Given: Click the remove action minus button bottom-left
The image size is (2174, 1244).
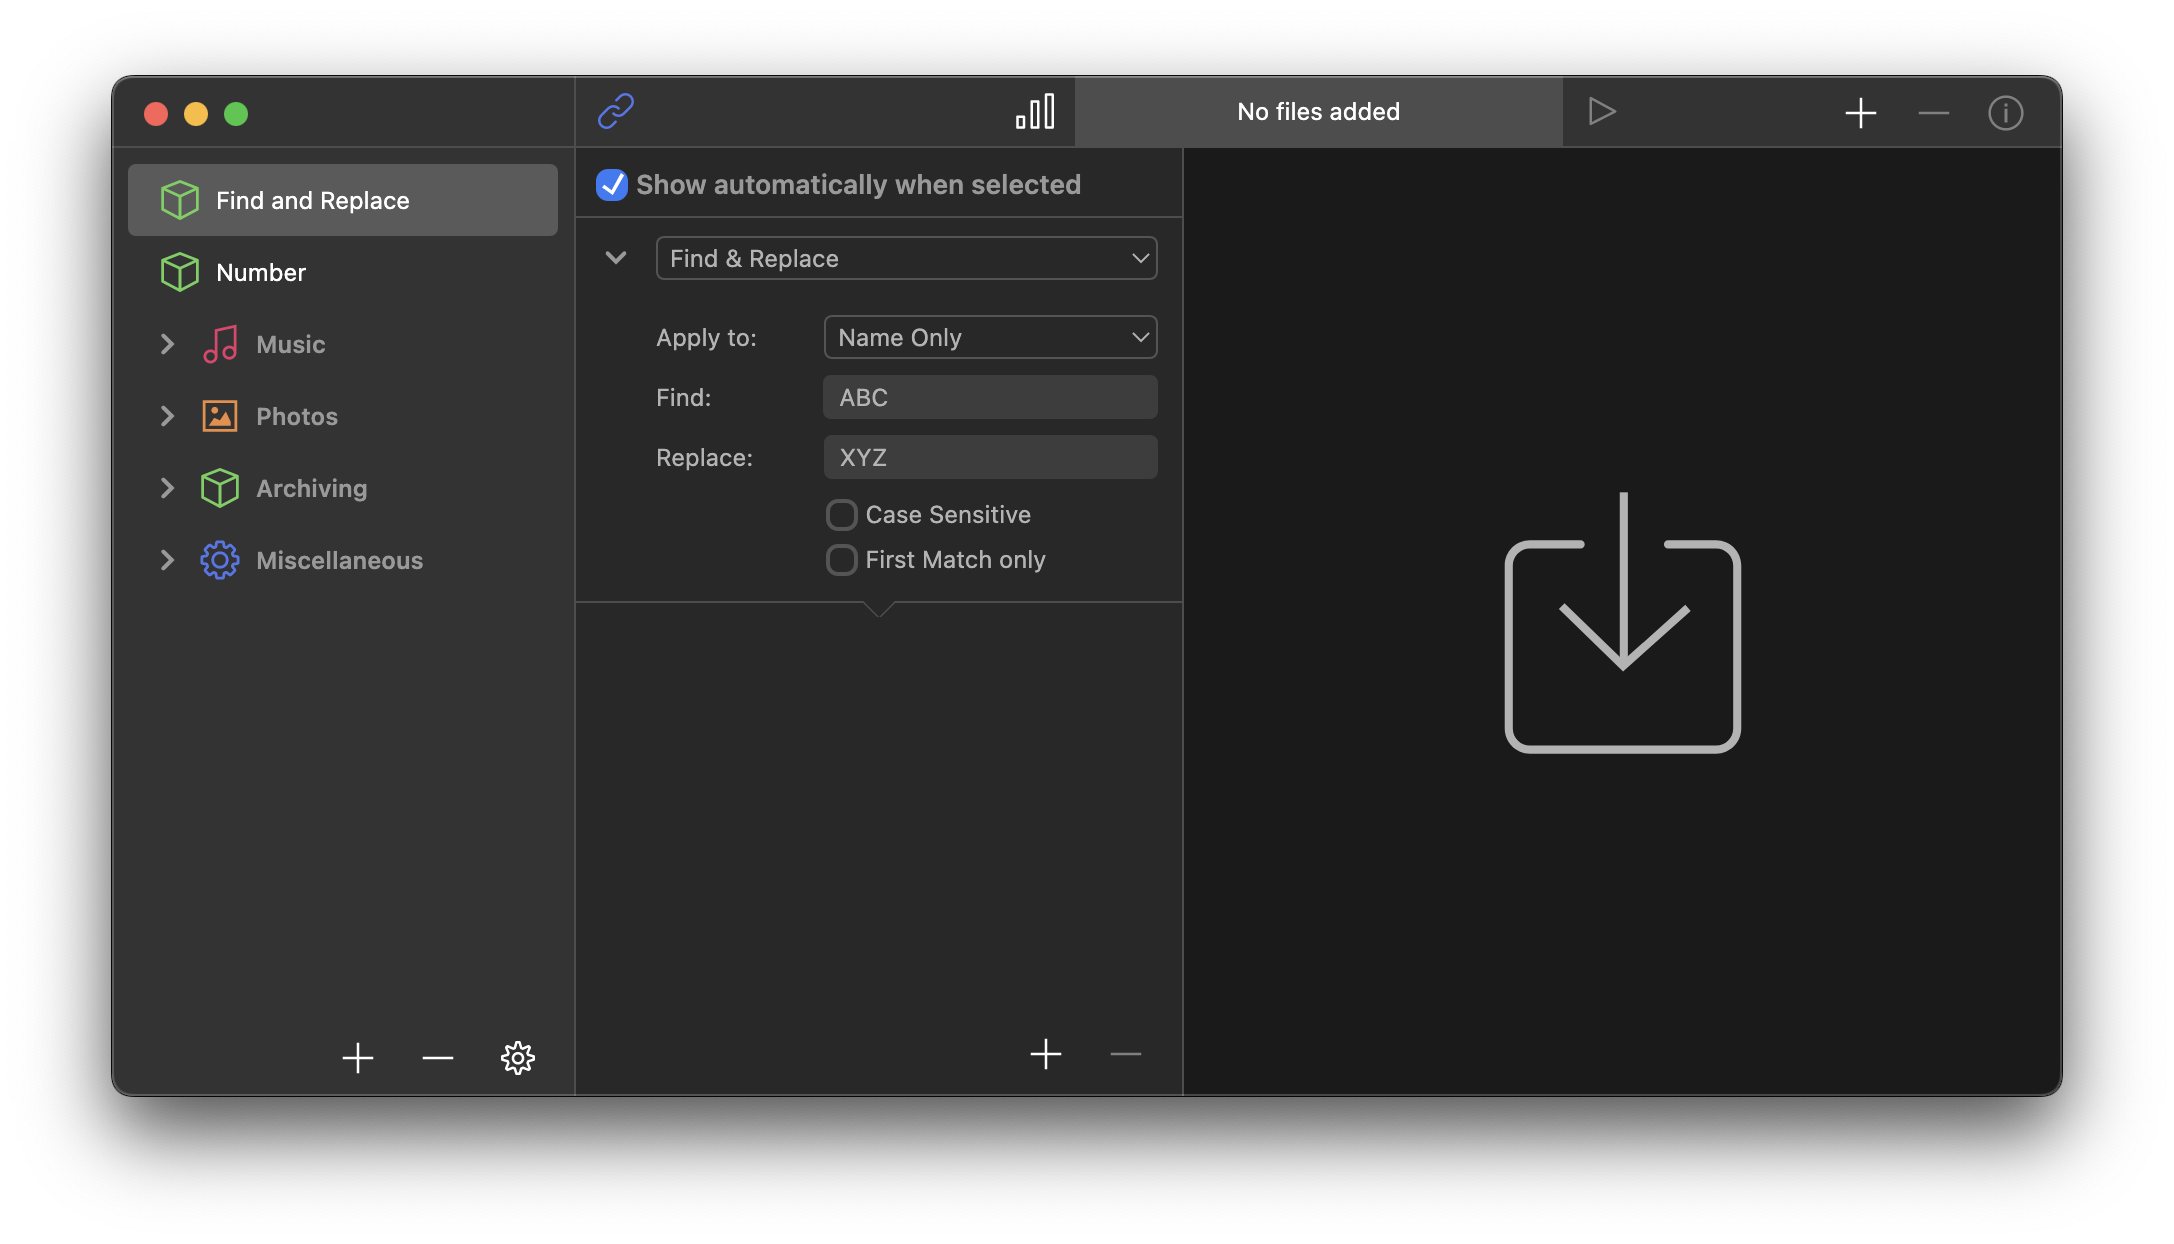Looking at the screenshot, I should [x=437, y=1059].
